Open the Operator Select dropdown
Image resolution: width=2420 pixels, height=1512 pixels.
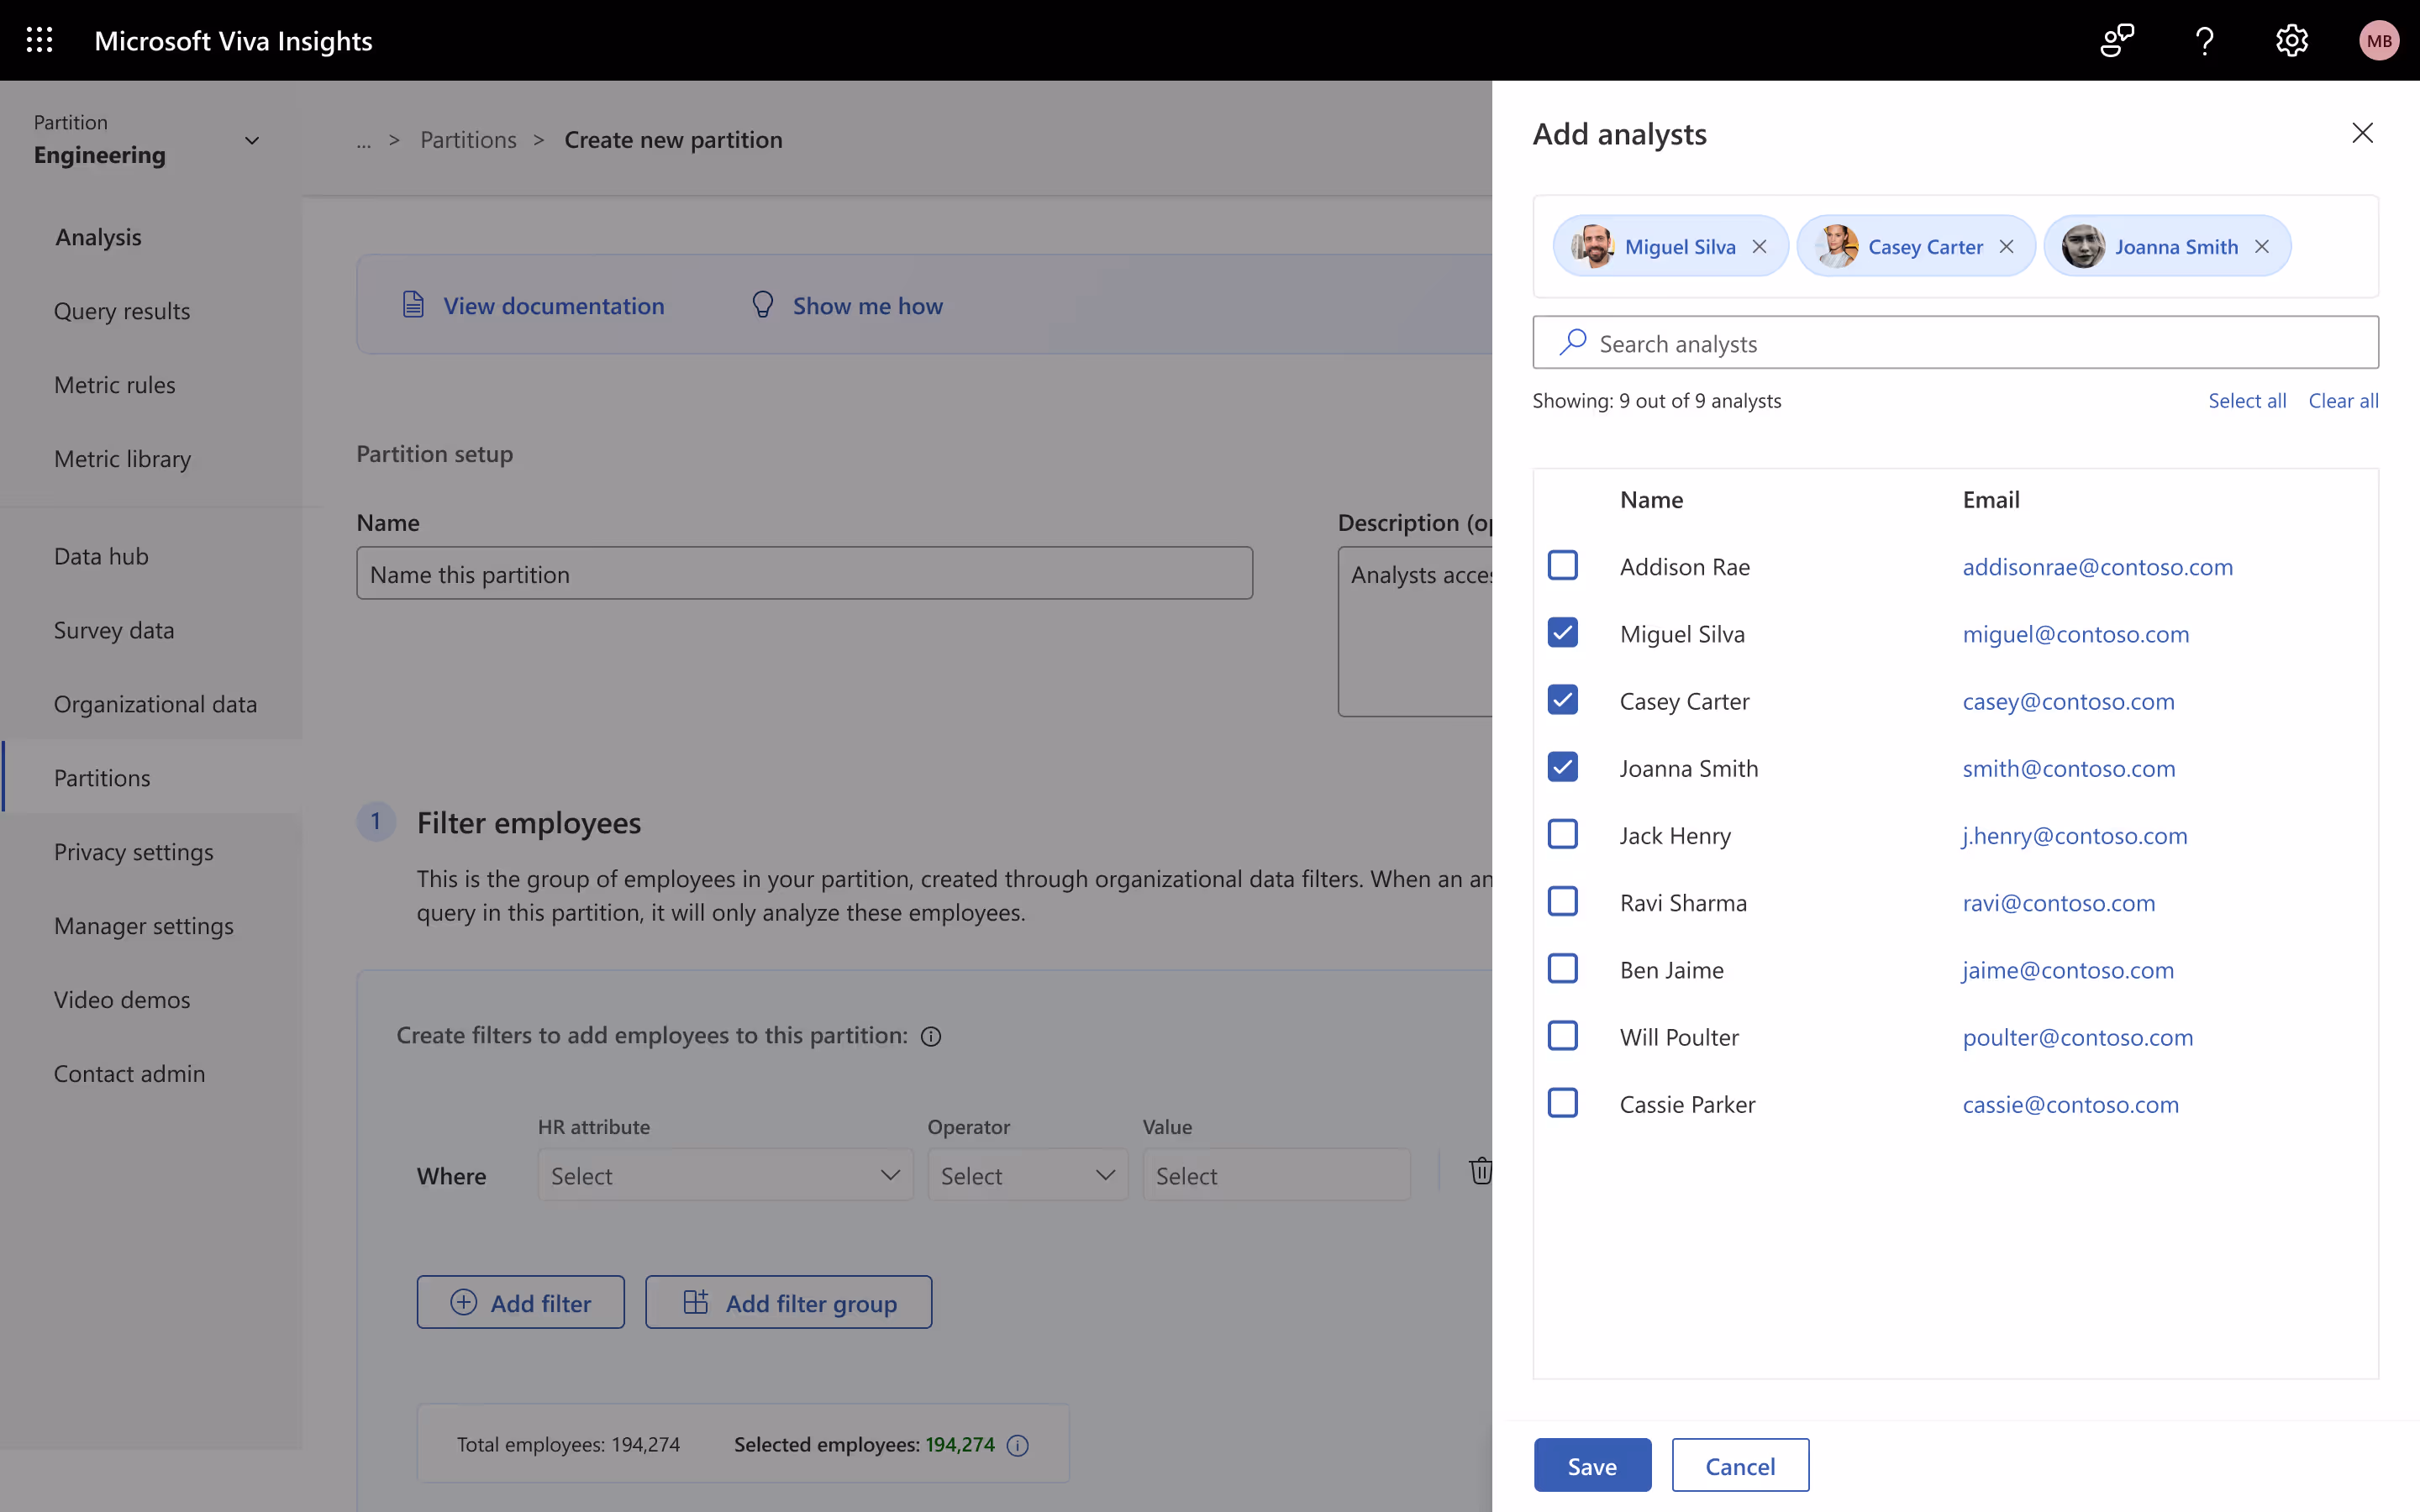tap(1027, 1175)
